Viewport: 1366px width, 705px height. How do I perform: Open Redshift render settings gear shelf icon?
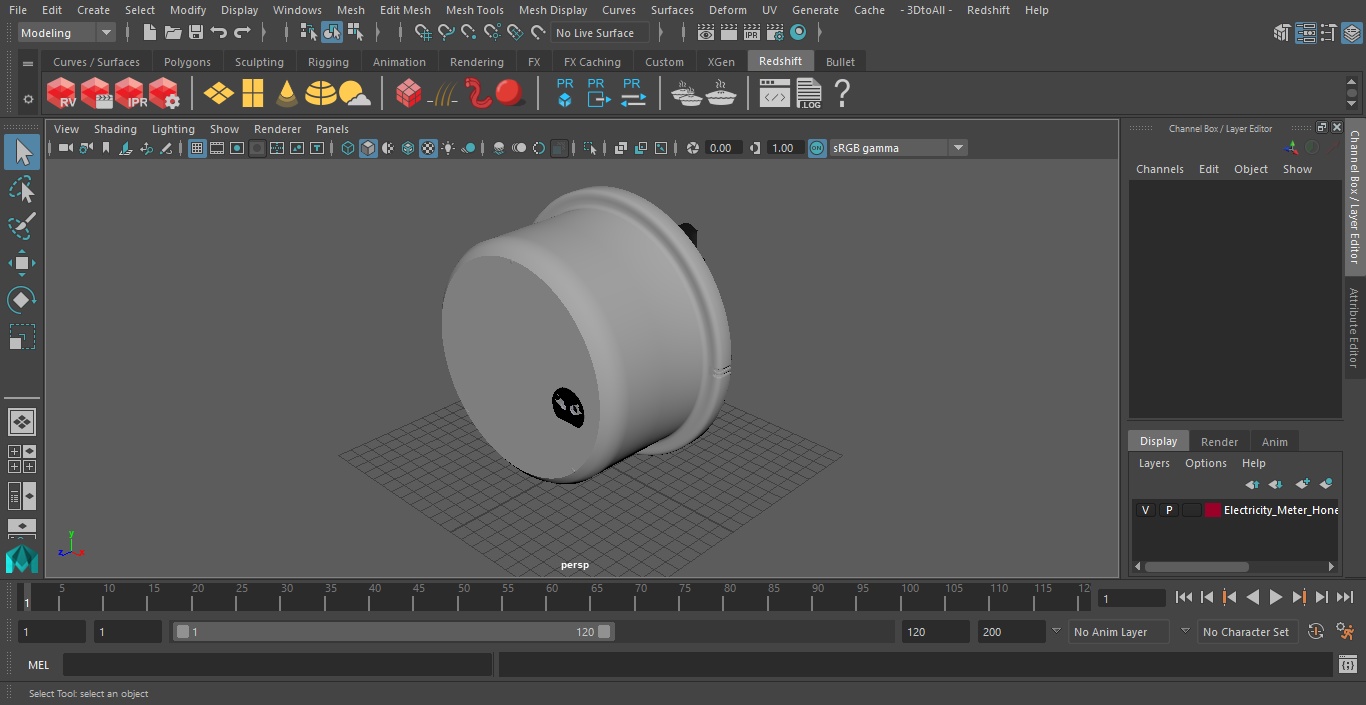tap(164, 94)
